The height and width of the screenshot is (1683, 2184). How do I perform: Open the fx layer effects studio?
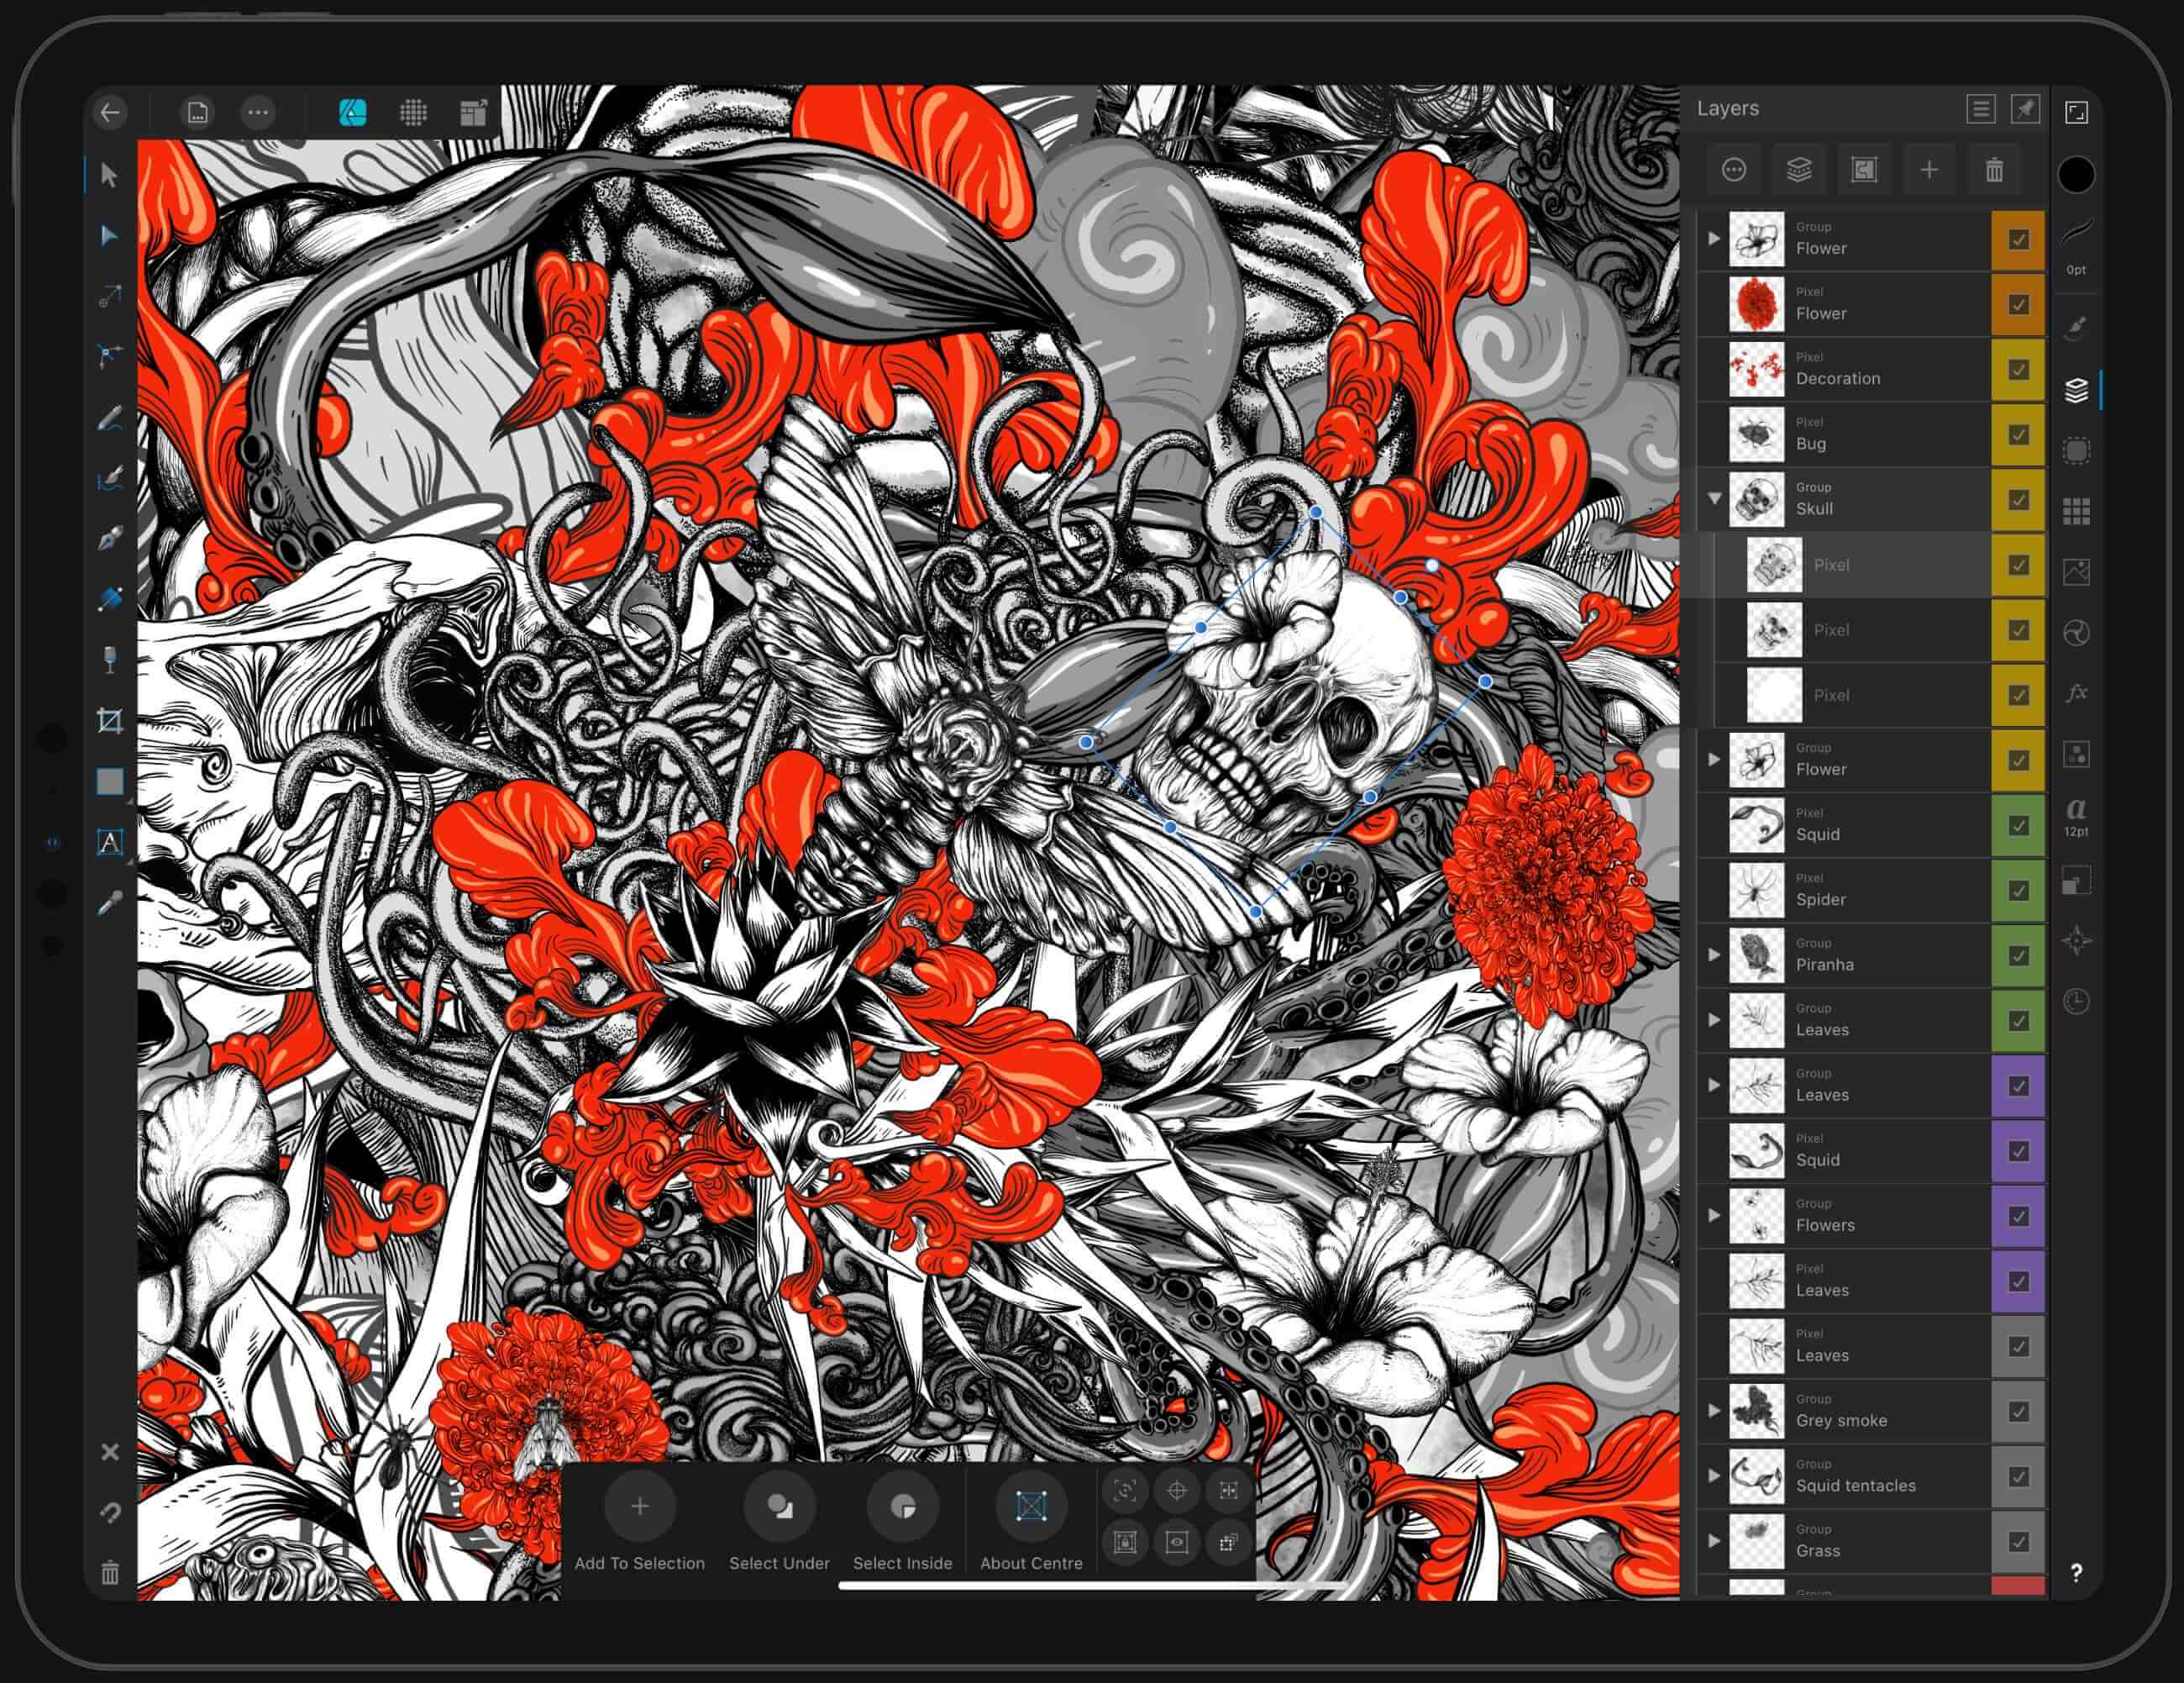2076,692
